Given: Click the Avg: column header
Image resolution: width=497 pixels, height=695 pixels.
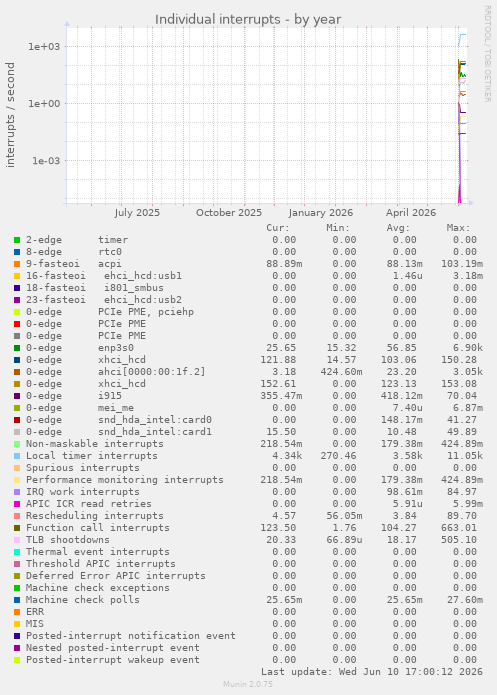Looking at the screenshot, I should [398, 228].
